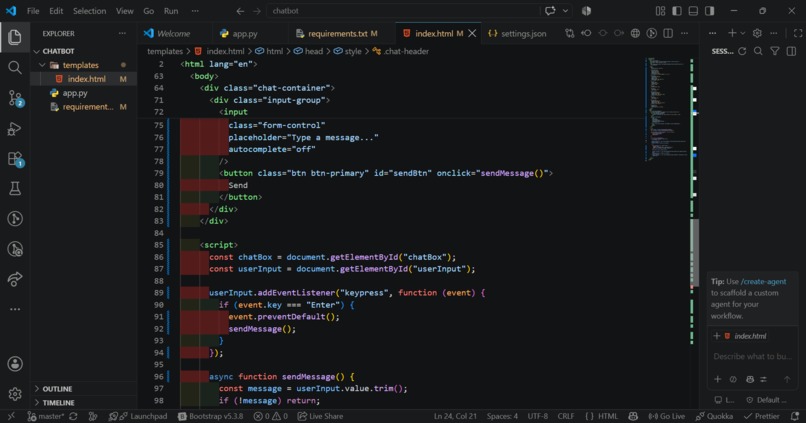Collapse the templates folder
Image resolution: width=806 pixels, height=423 pixels.
(x=80, y=65)
